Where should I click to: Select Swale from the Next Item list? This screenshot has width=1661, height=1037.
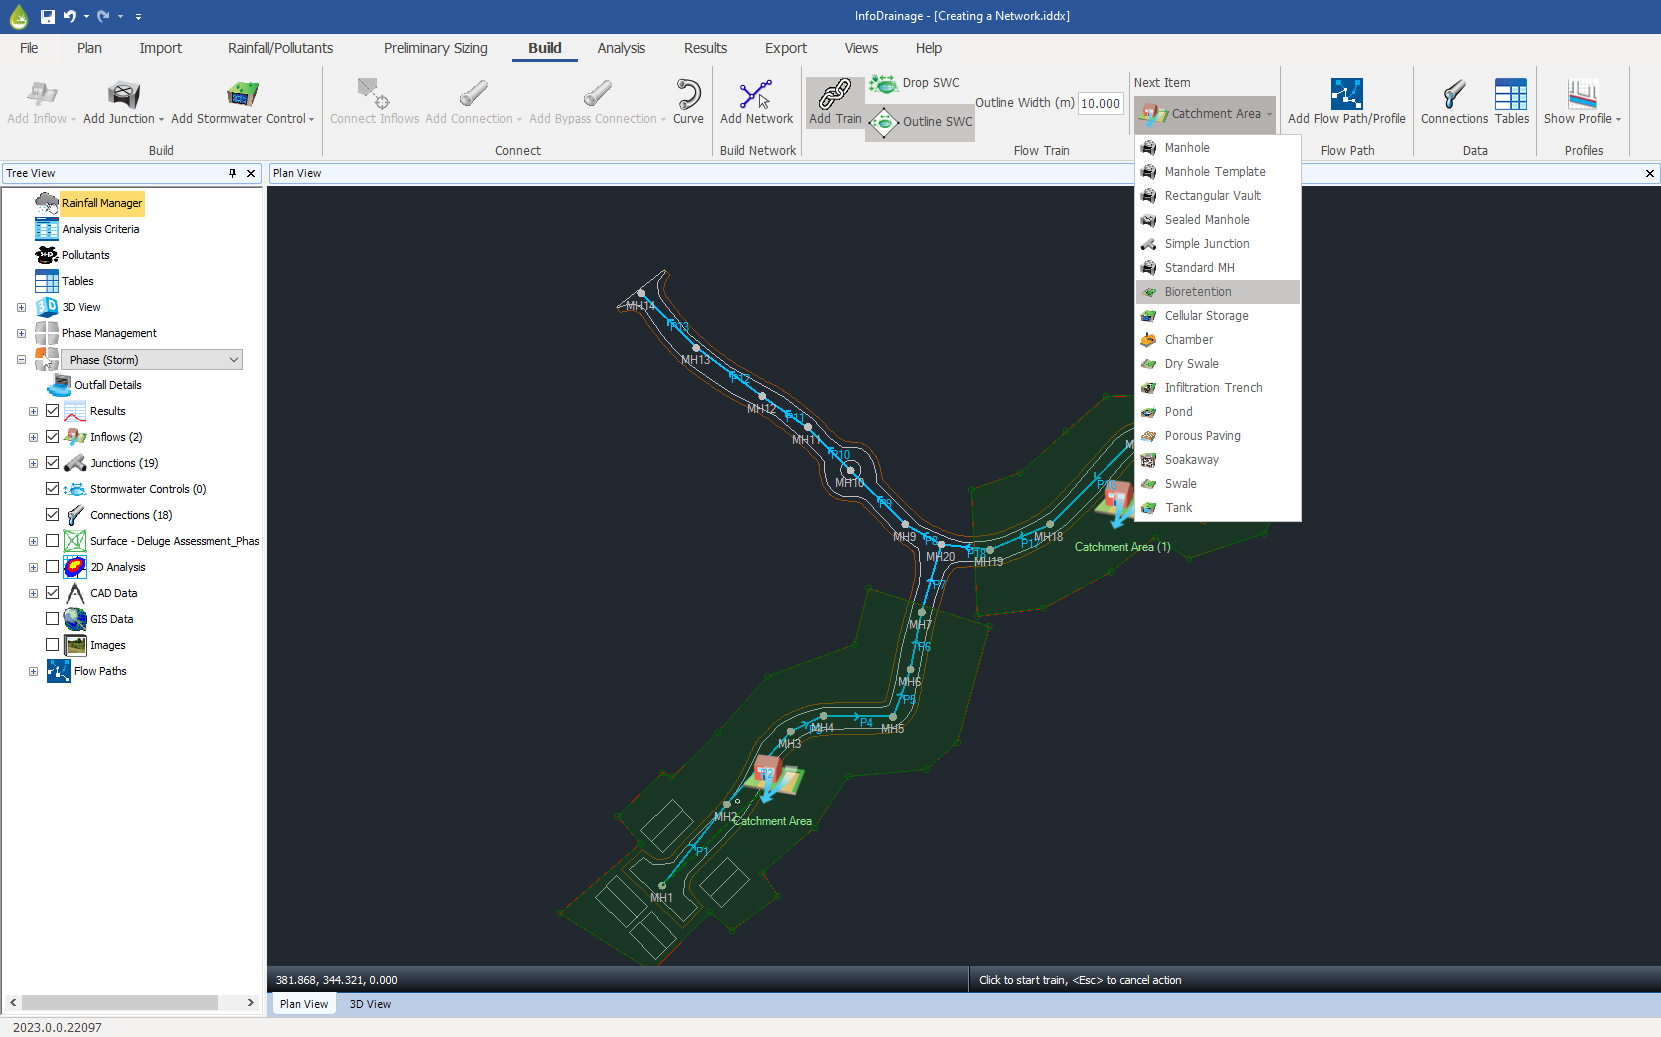pyautogui.click(x=1218, y=484)
